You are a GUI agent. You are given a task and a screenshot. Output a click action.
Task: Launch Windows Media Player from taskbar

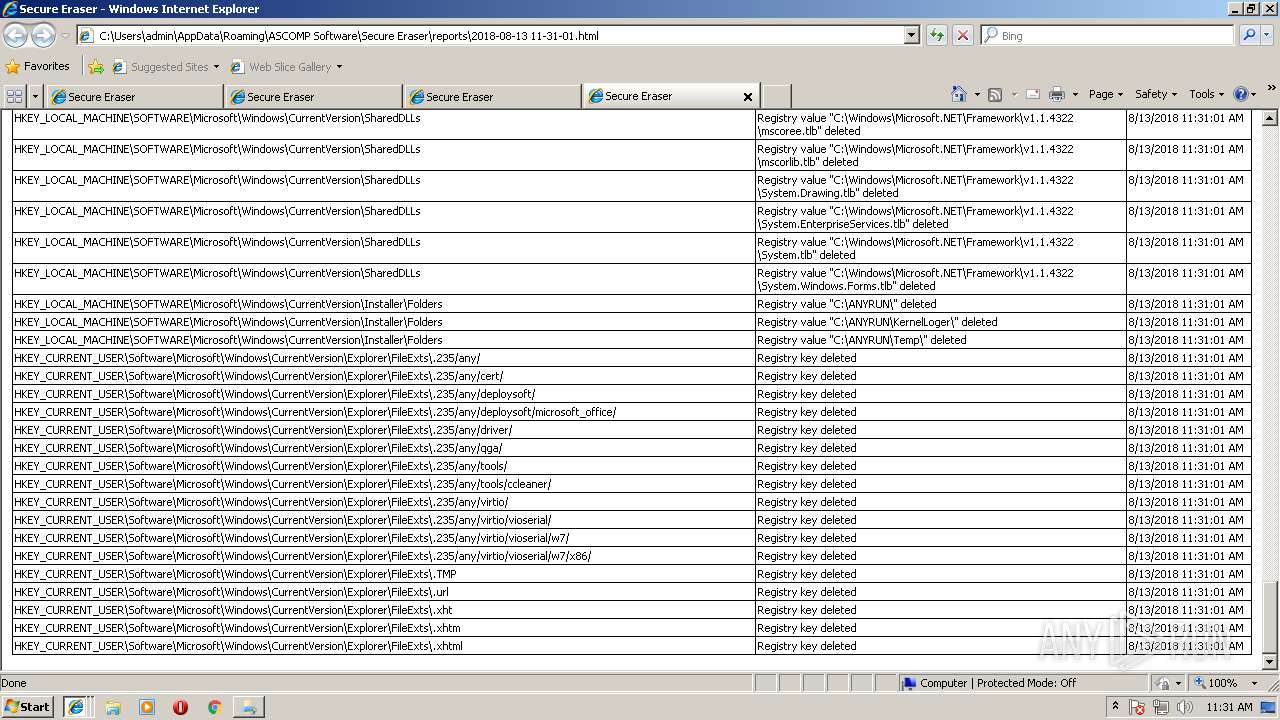(x=147, y=707)
